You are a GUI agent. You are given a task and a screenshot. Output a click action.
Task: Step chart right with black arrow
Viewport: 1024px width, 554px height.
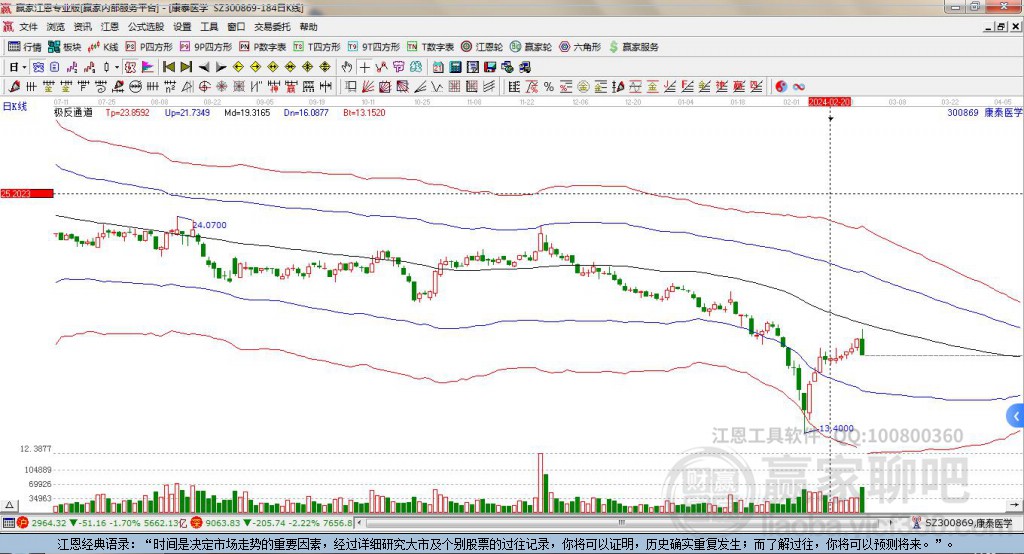pos(221,67)
